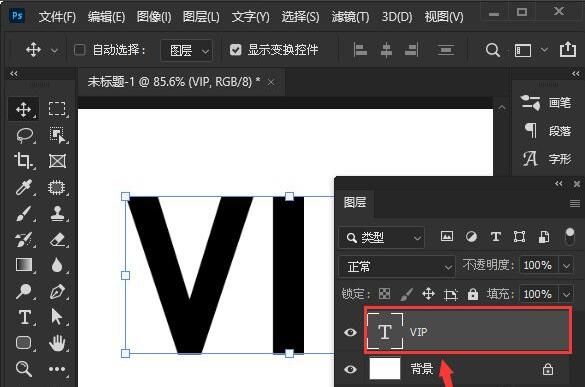Screen dimensions: 585x387
Task: Collapse the toolbox double-arrow
Action: (14, 74)
